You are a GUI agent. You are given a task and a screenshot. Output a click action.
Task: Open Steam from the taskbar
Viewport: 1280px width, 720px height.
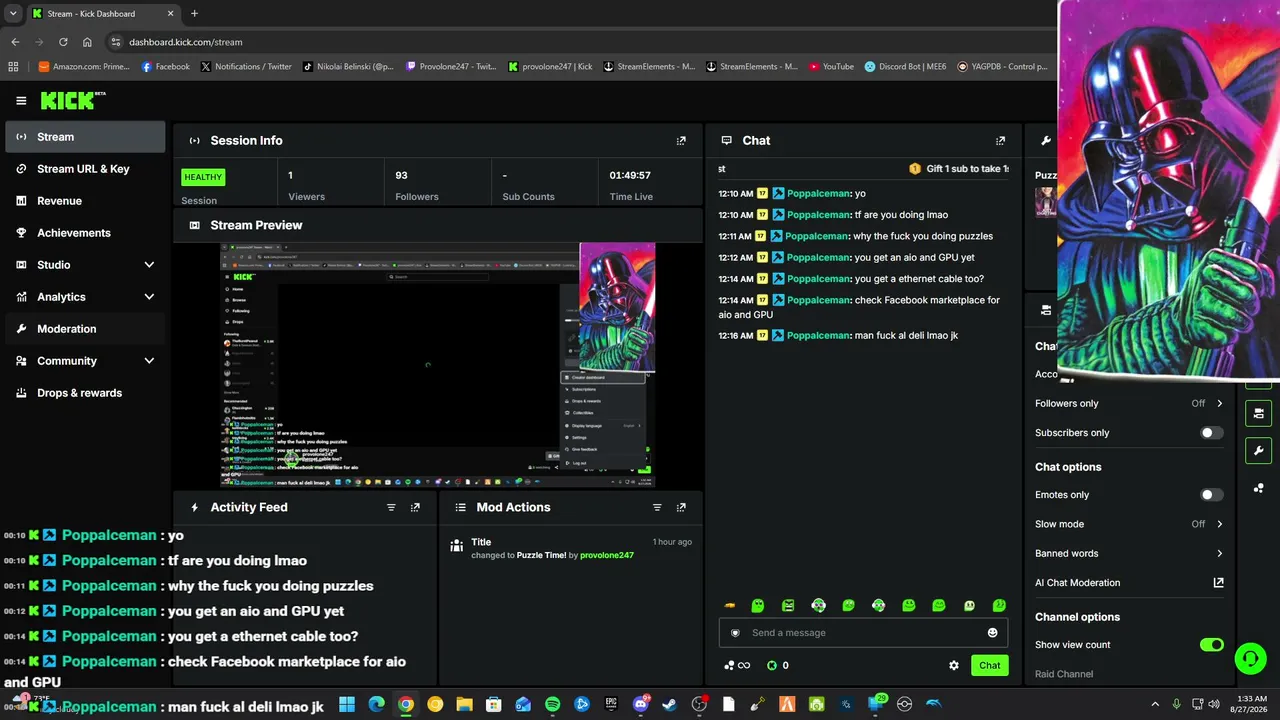pyautogui.click(x=670, y=705)
